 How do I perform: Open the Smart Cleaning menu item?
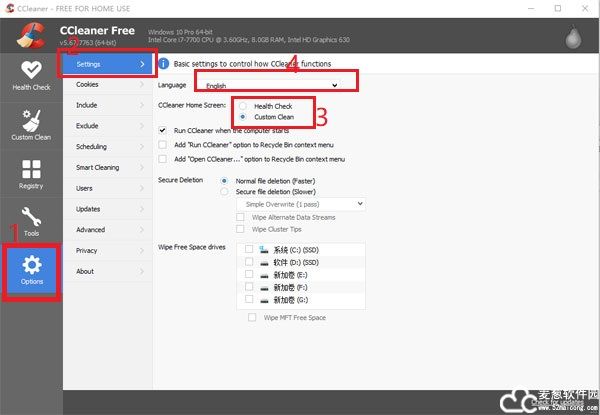108,168
